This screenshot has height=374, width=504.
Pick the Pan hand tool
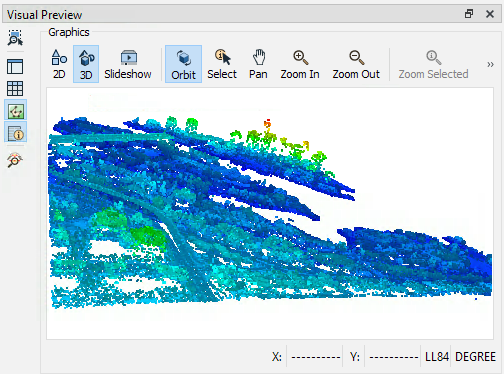click(x=258, y=64)
